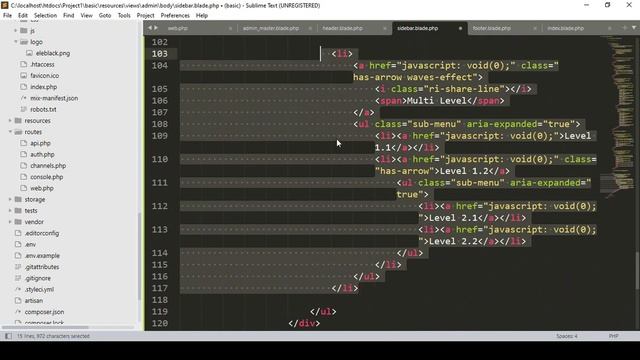Close the header.blade.php tab
Screen dimensions: 640x360
pos(384,28)
